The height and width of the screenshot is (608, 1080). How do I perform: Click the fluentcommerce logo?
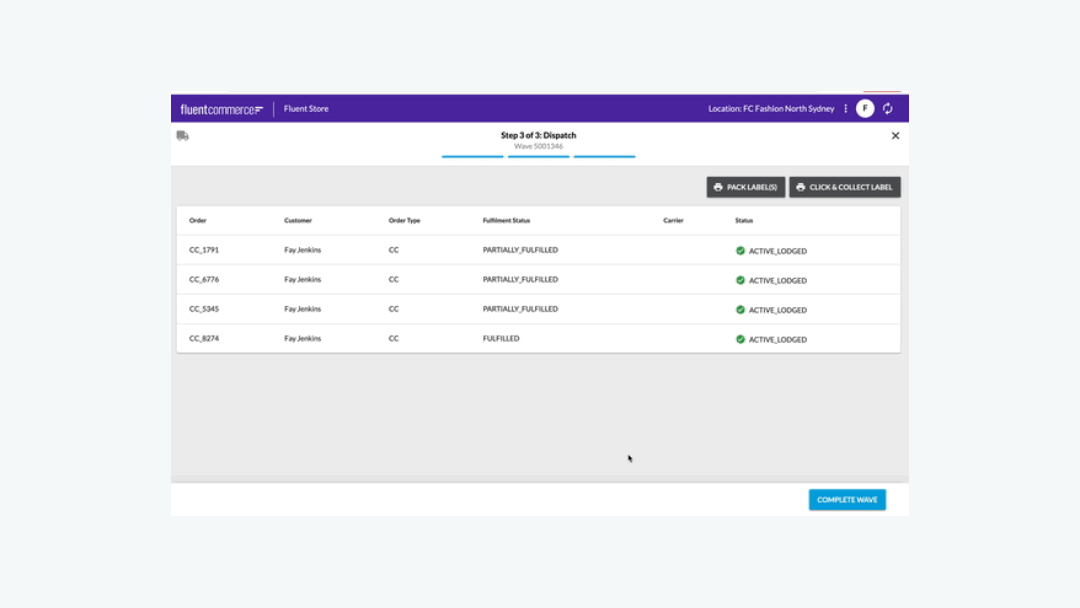coord(222,108)
